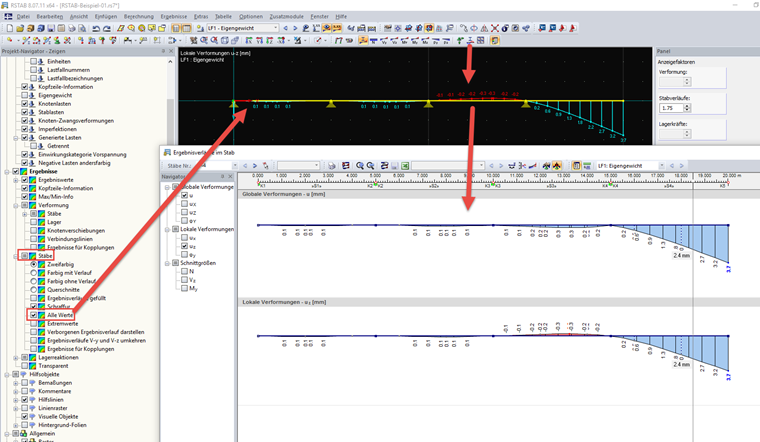Screen dimensions: 760x442
Task: Click the green tree icon in second toolbar
Action: 459,41
